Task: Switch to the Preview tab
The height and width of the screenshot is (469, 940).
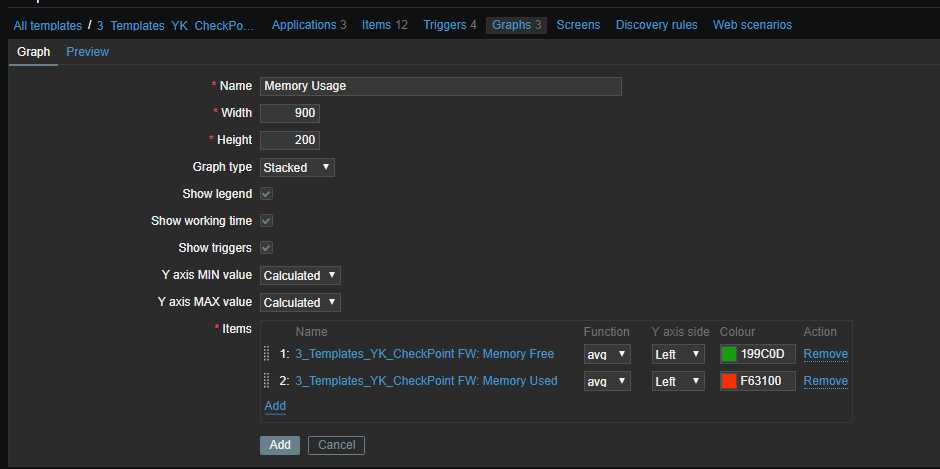Action: tap(88, 52)
